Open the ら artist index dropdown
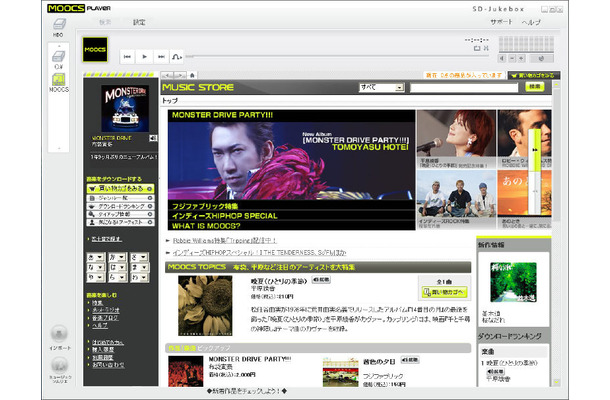Image resolution: width=610 pixels, height=400 pixels. (x=117, y=277)
